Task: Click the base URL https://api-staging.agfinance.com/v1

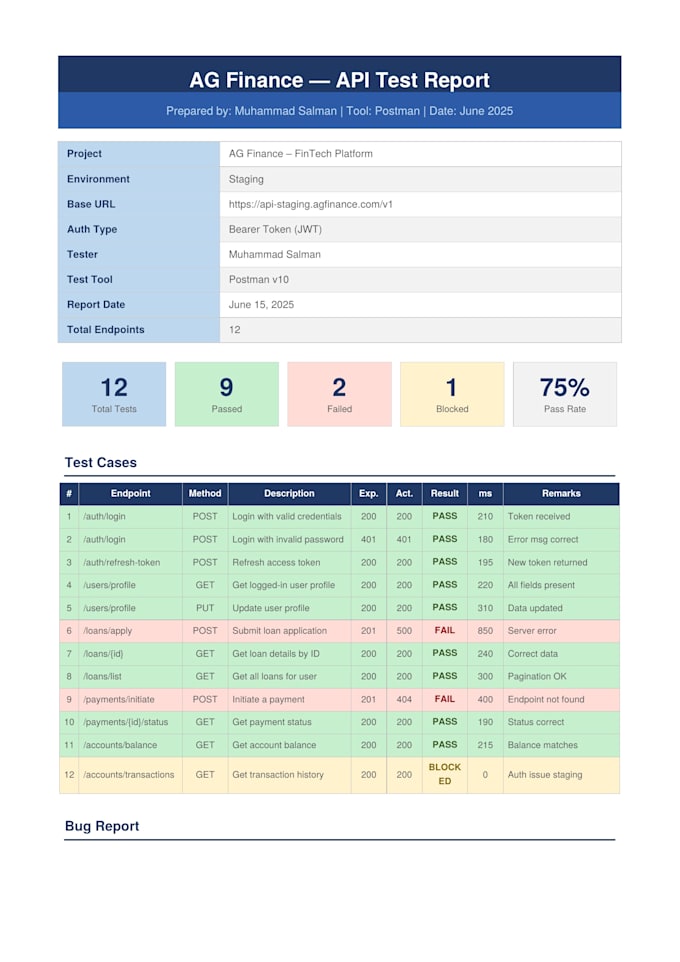Action: (x=311, y=204)
